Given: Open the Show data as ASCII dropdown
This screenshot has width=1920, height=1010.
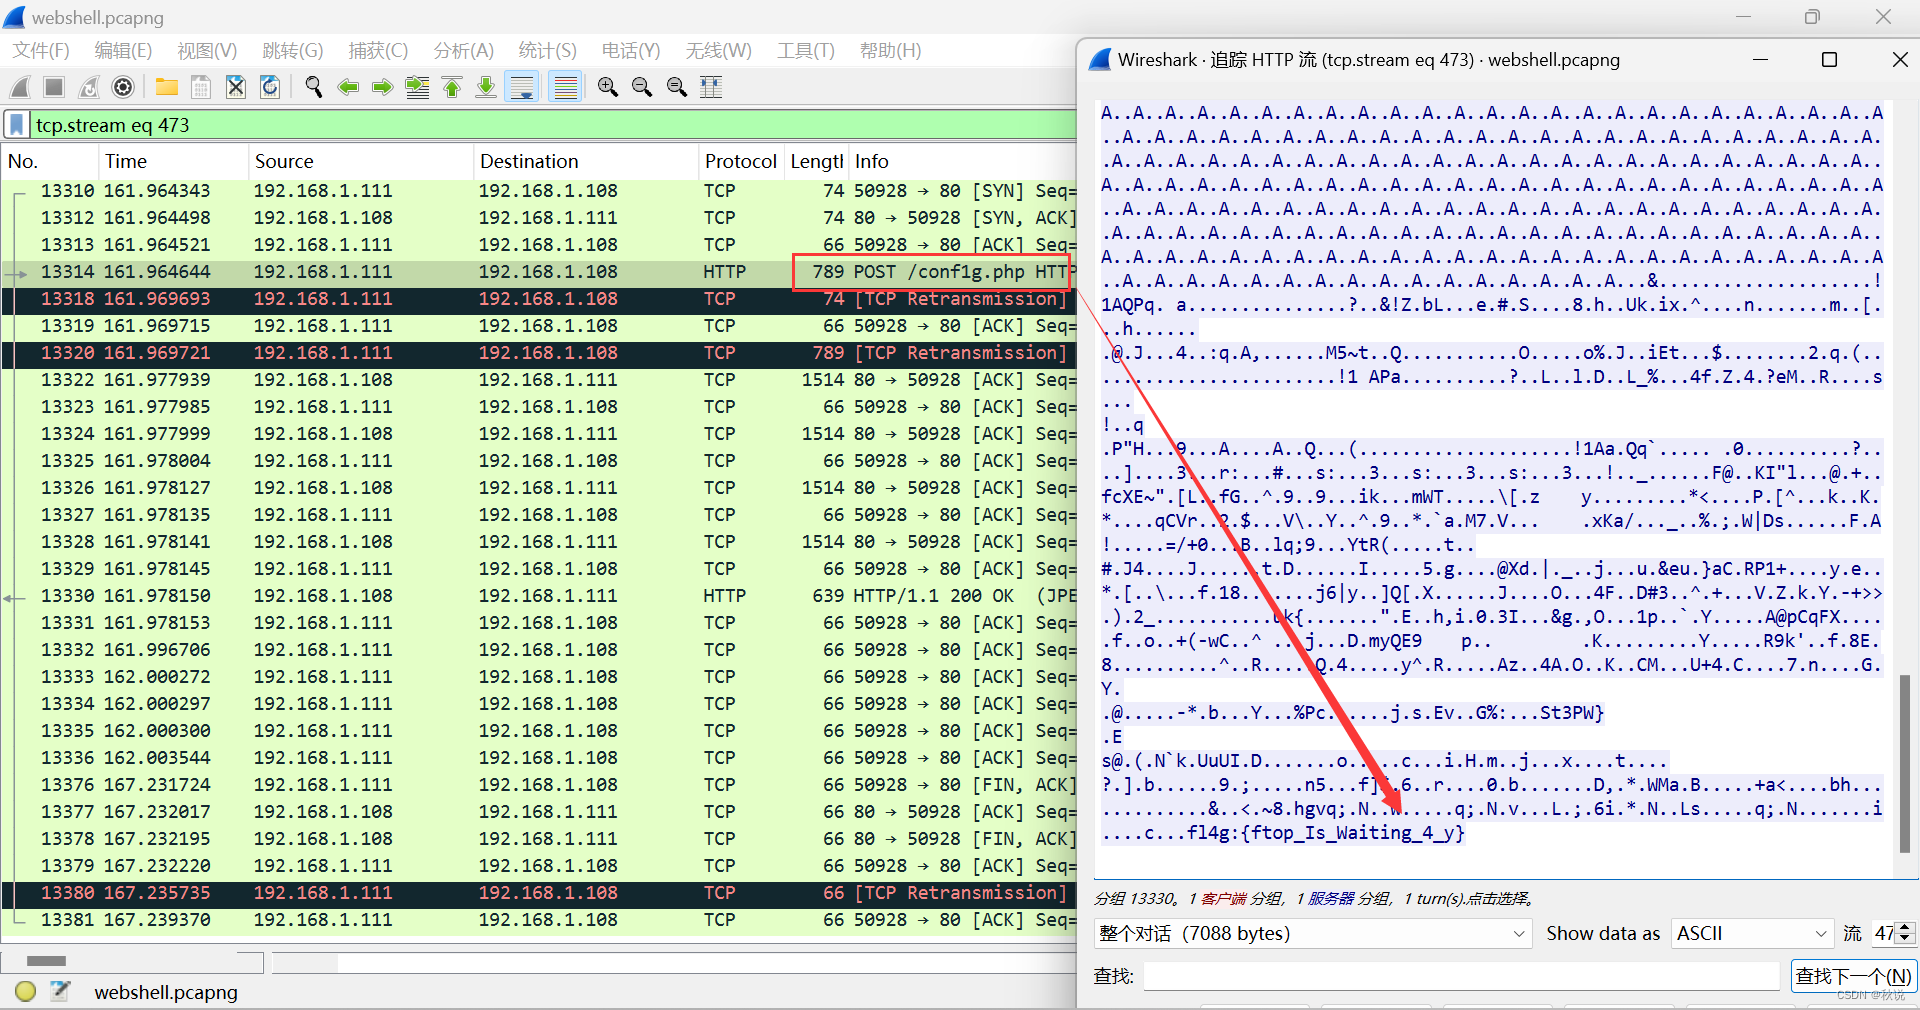Looking at the screenshot, I should pos(1752,933).
